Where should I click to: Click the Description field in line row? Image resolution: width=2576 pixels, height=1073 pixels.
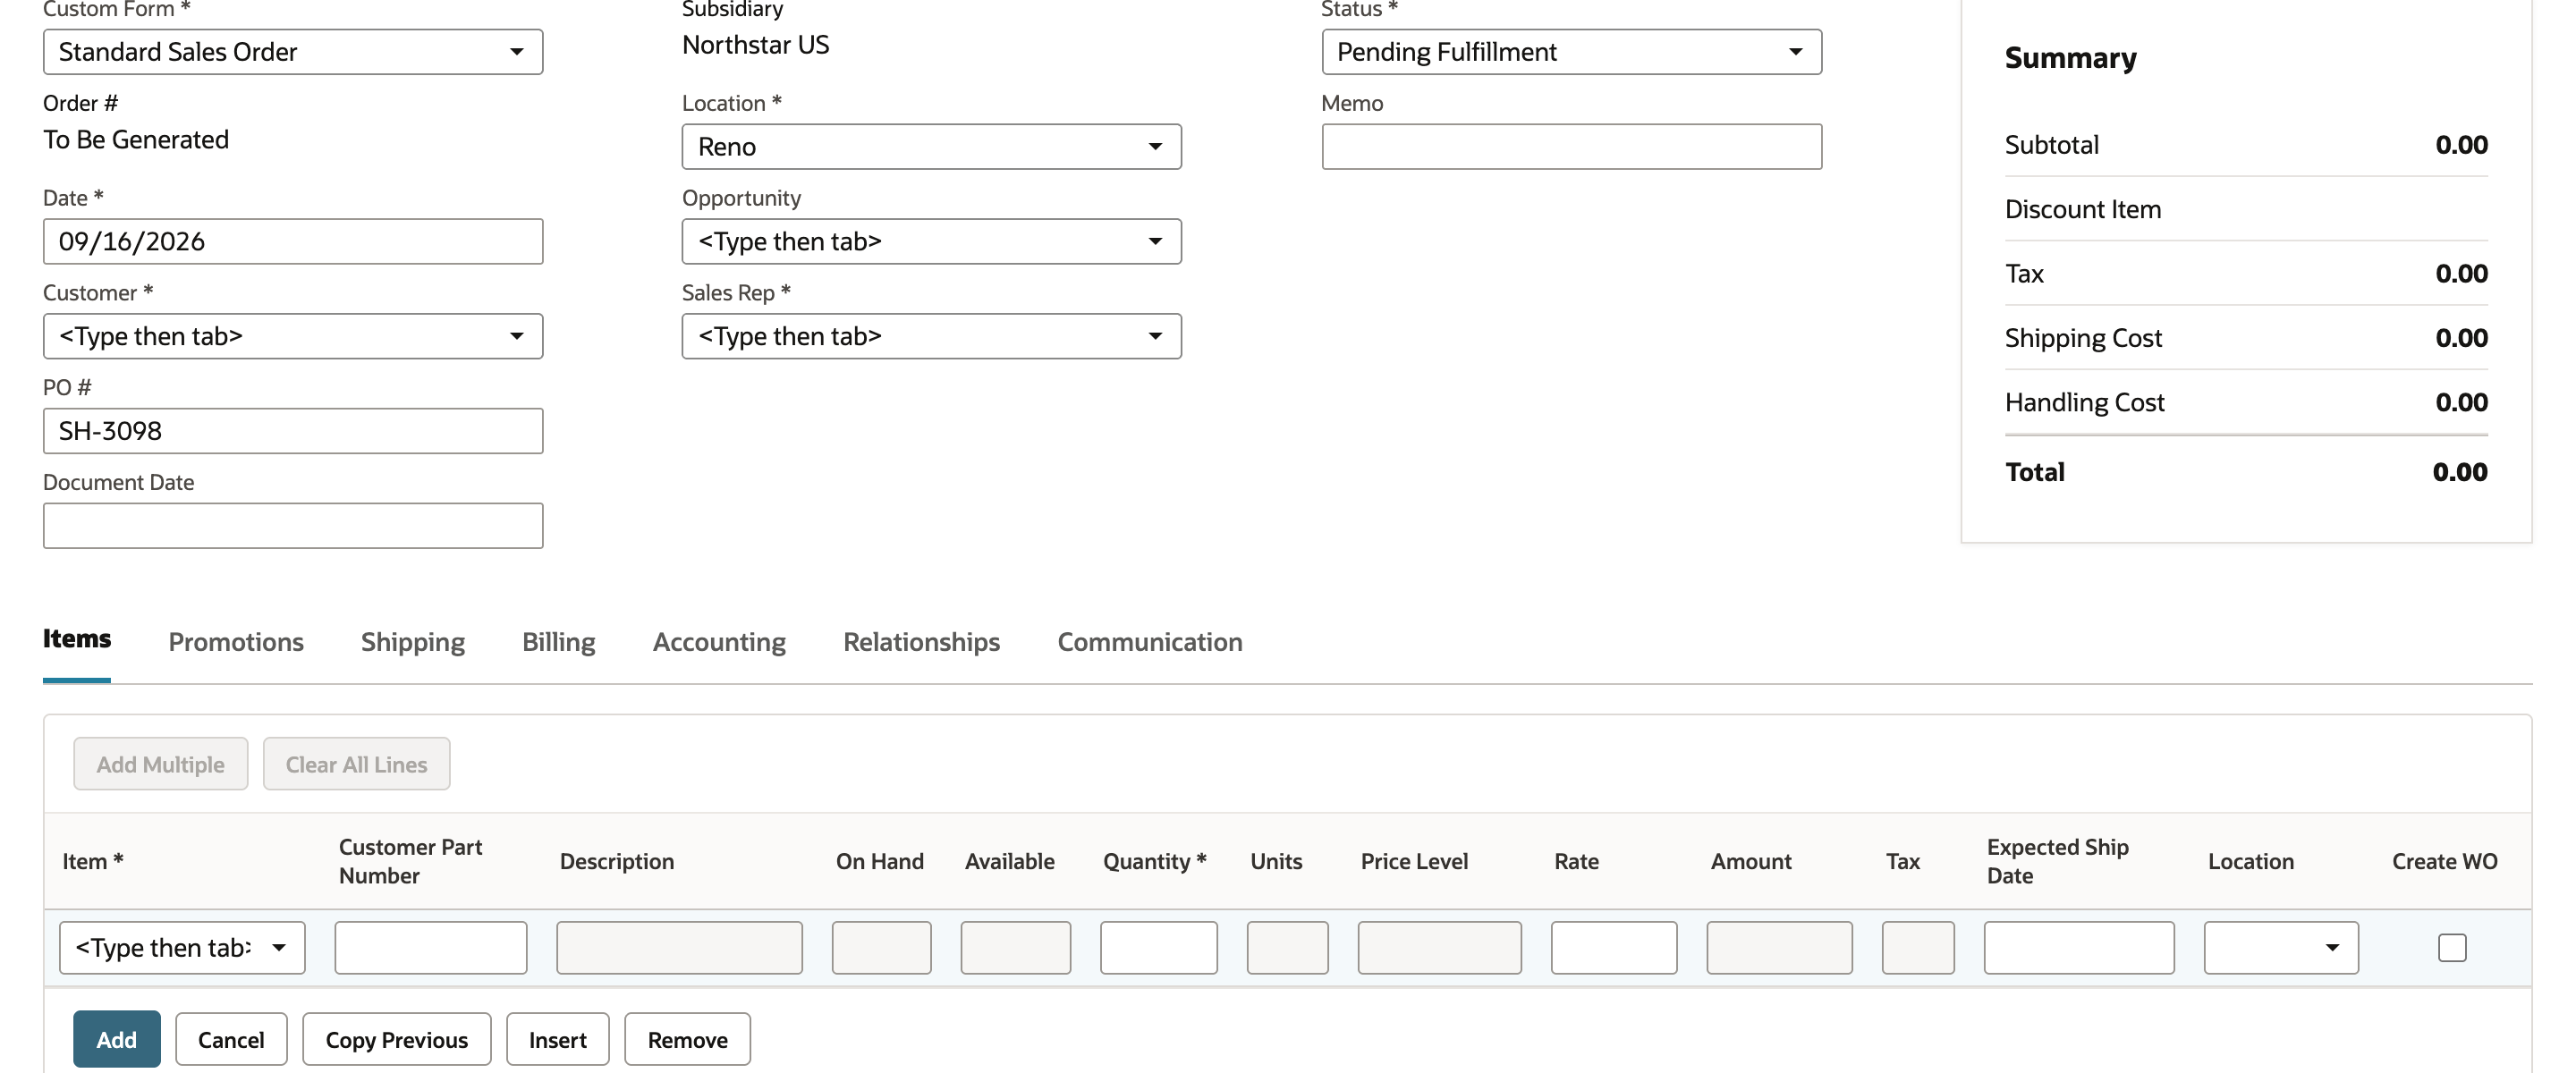coord(679,948)
